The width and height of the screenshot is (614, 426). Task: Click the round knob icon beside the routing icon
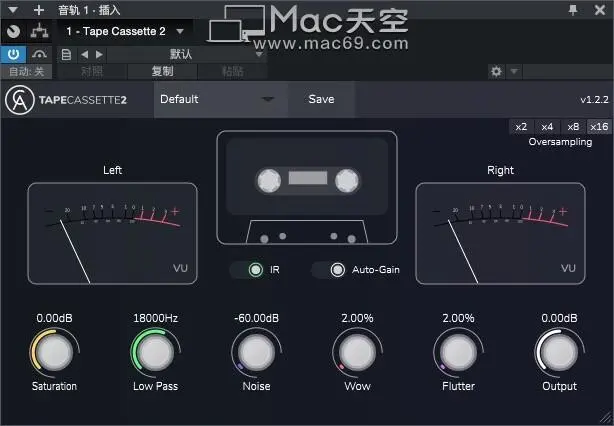click(13, 31)
